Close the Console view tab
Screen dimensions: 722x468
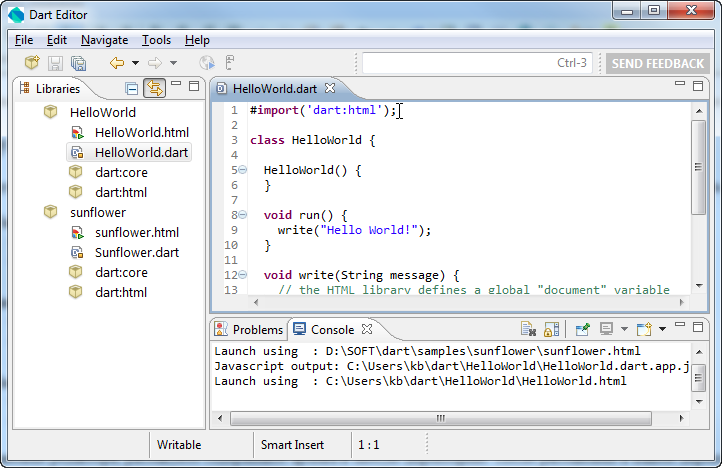367,329
